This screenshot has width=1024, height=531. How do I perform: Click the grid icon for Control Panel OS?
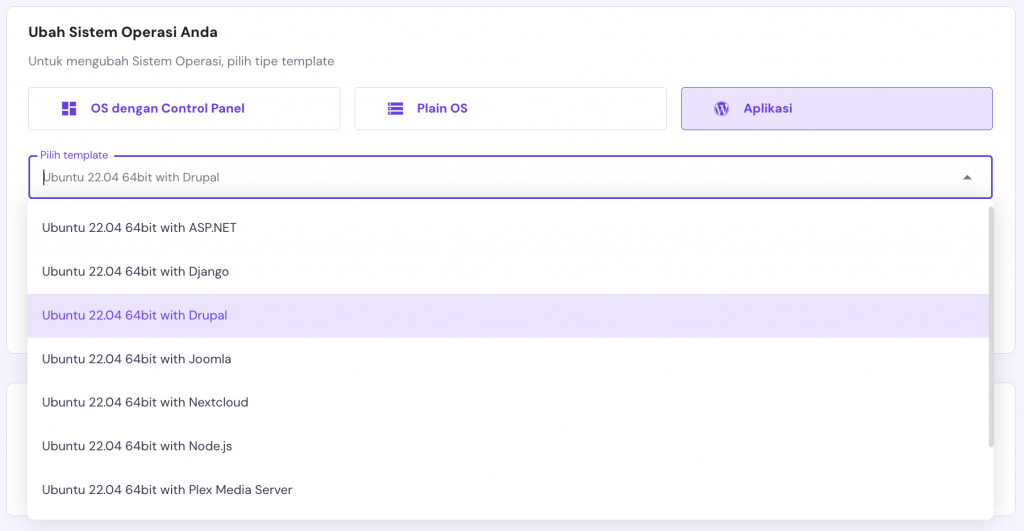[69, 108]
